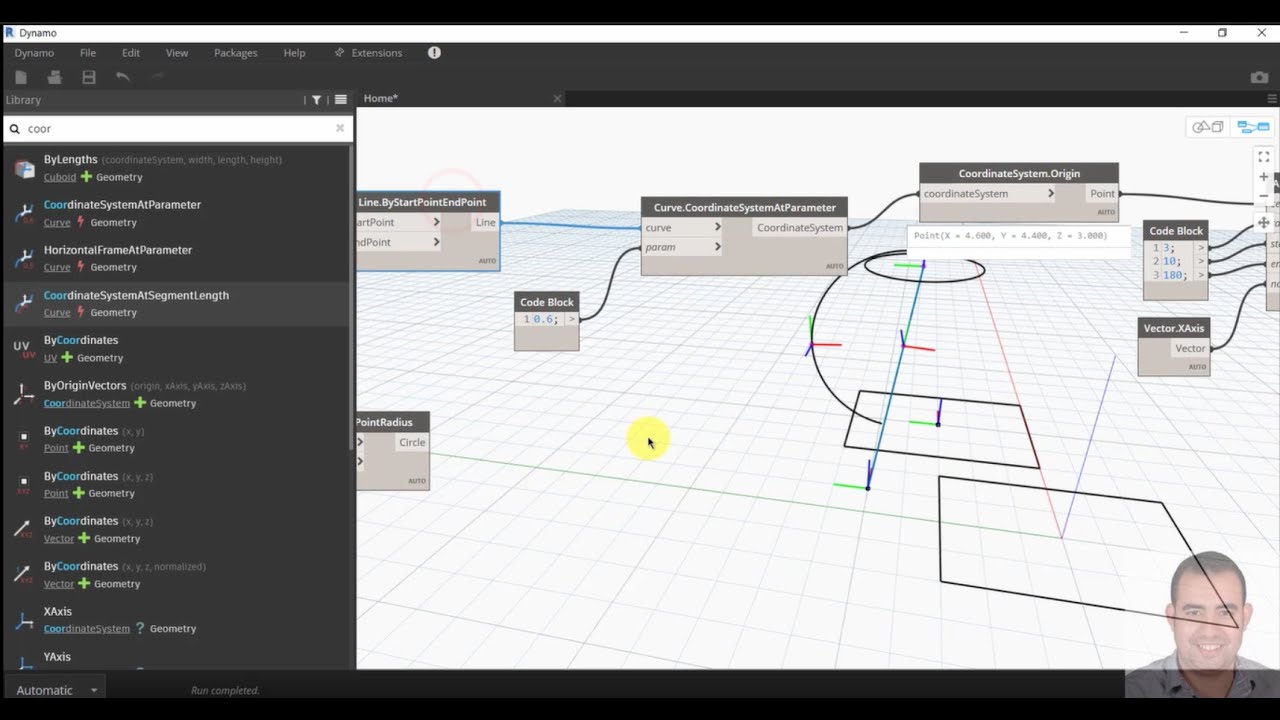1280x720 pixels.
Task: Select the CoordinateSystem.Origin node title
Action: coord(1019,173)
